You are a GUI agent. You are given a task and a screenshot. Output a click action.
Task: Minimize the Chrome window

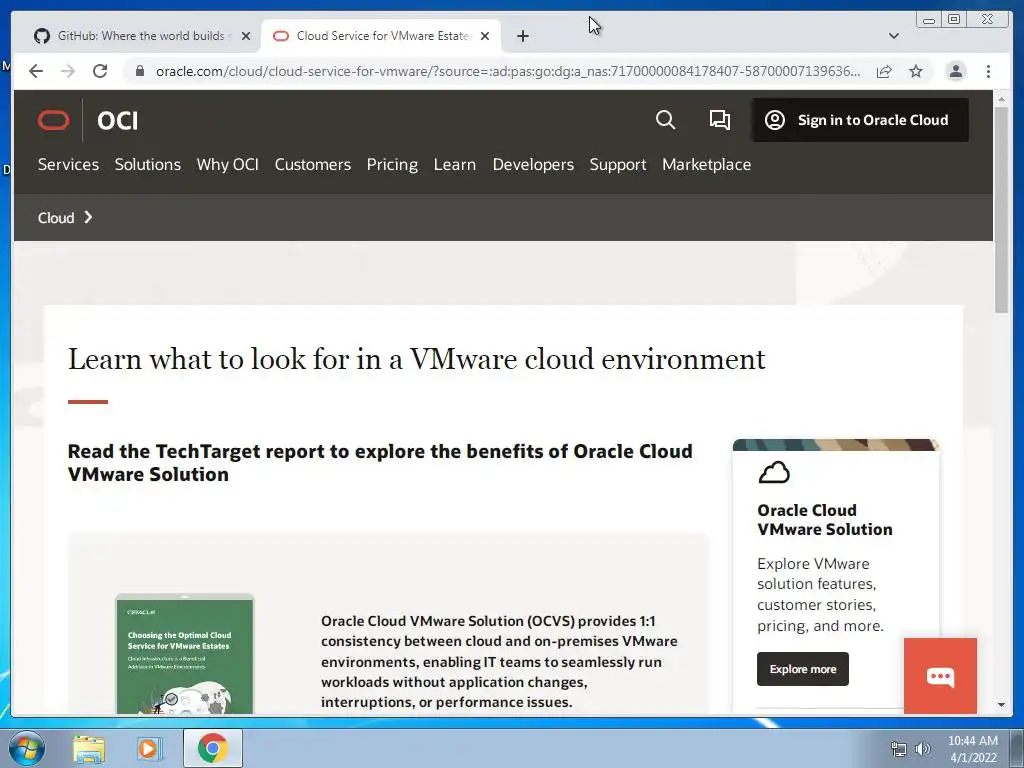click(x=929, y=20)
